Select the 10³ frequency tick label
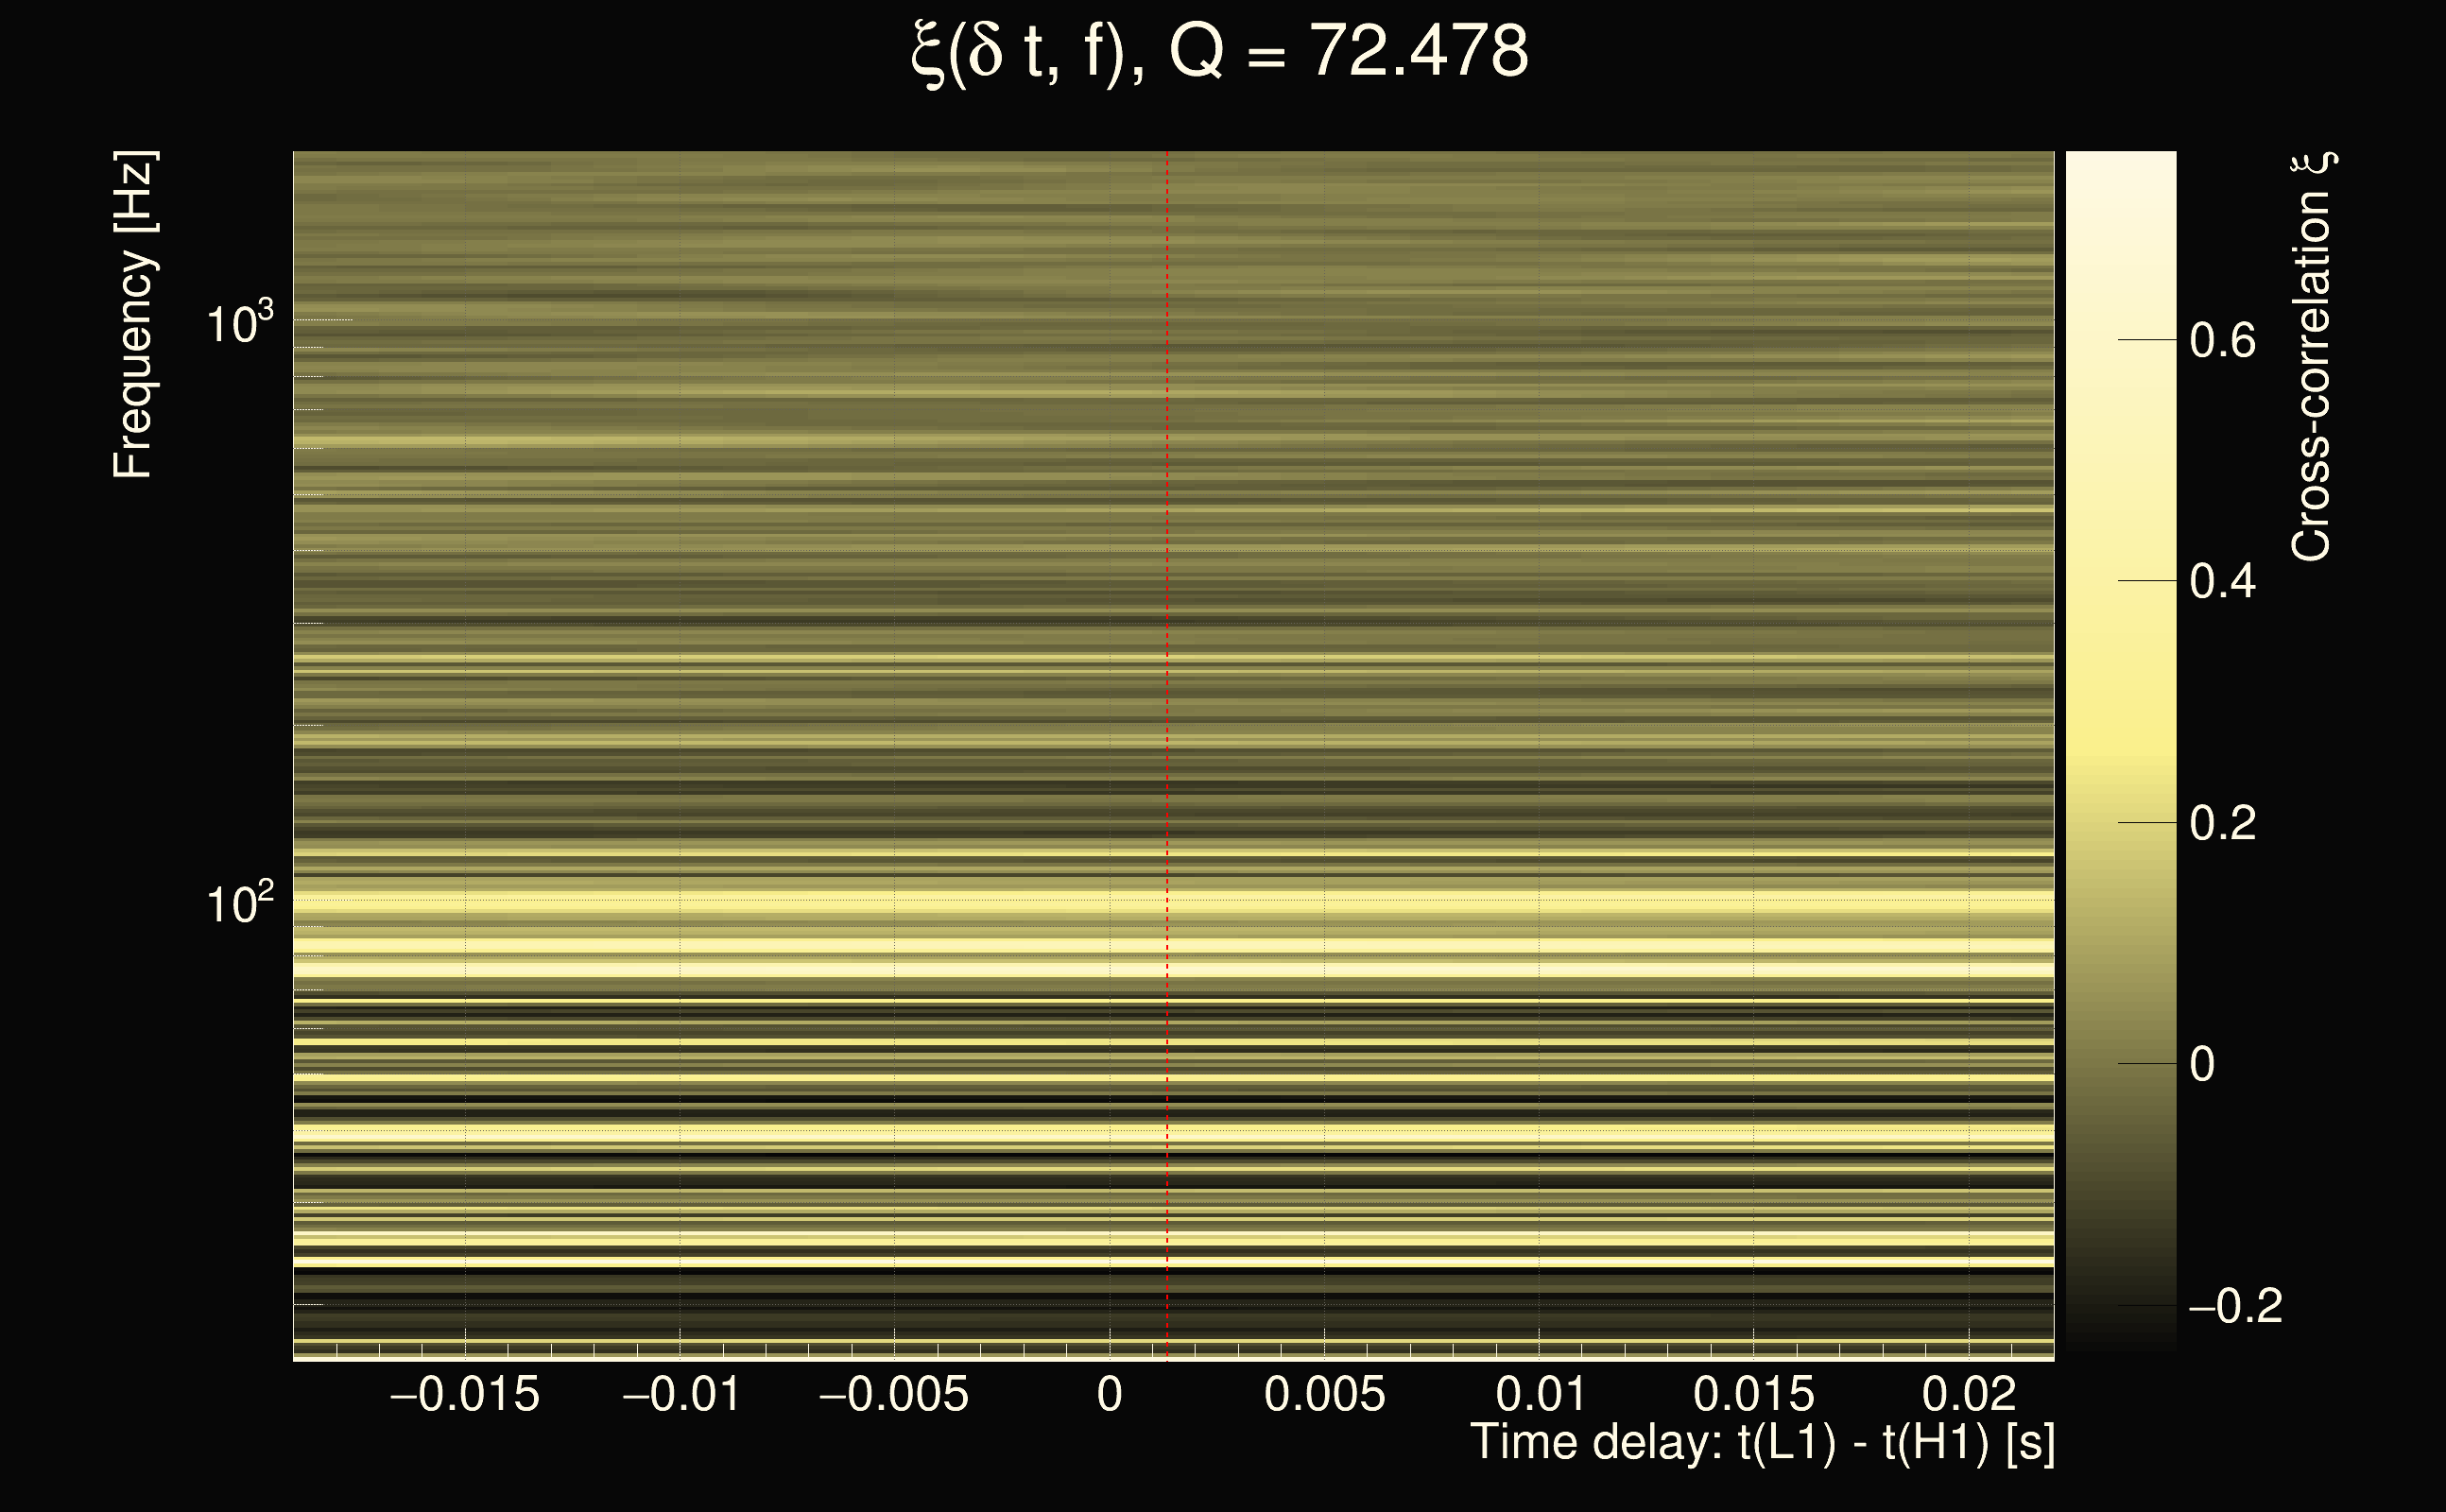Image resolution: width=2446 pixels, height=1512 pixels. tap(239, 324)
